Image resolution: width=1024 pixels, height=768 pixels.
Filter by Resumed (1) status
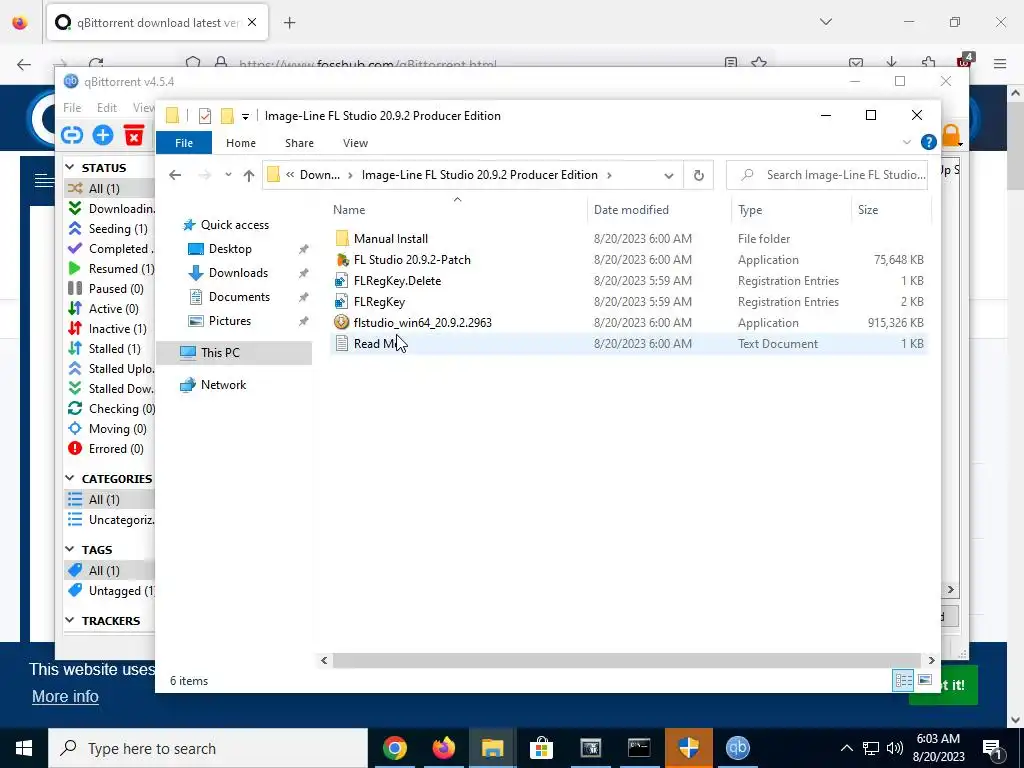[x=111, y=268]
